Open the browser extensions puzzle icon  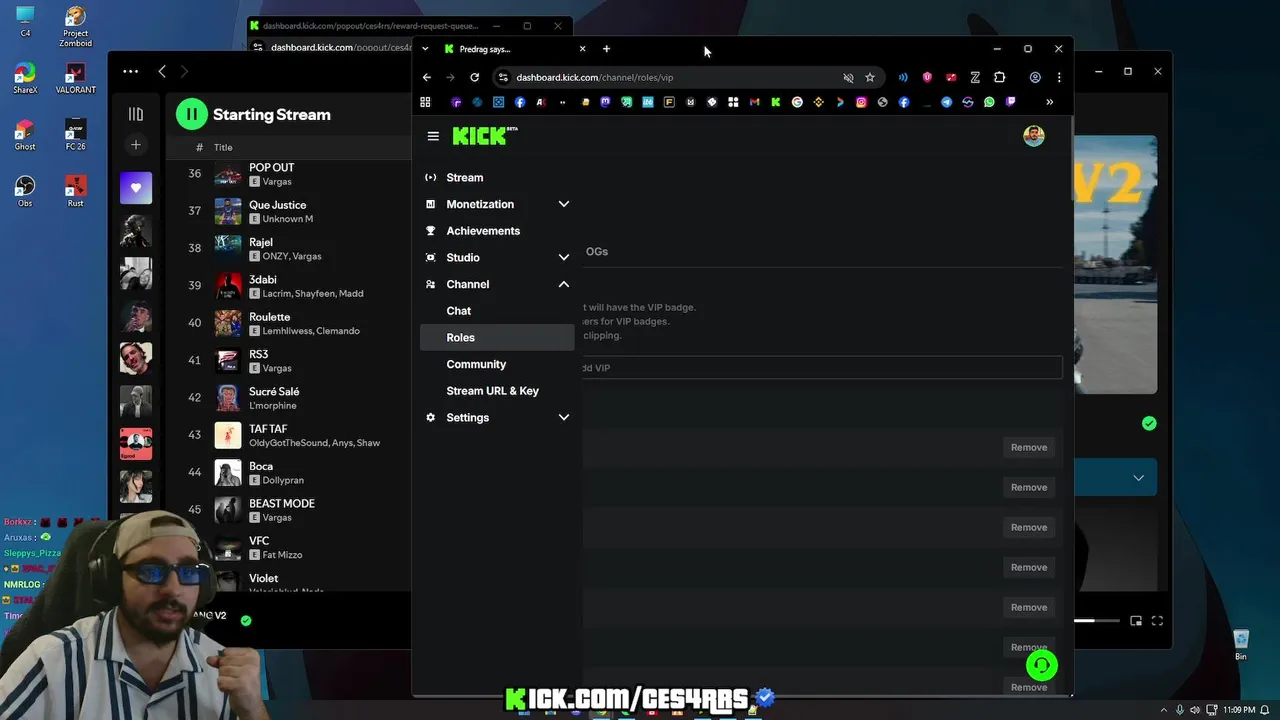[999, 77]
